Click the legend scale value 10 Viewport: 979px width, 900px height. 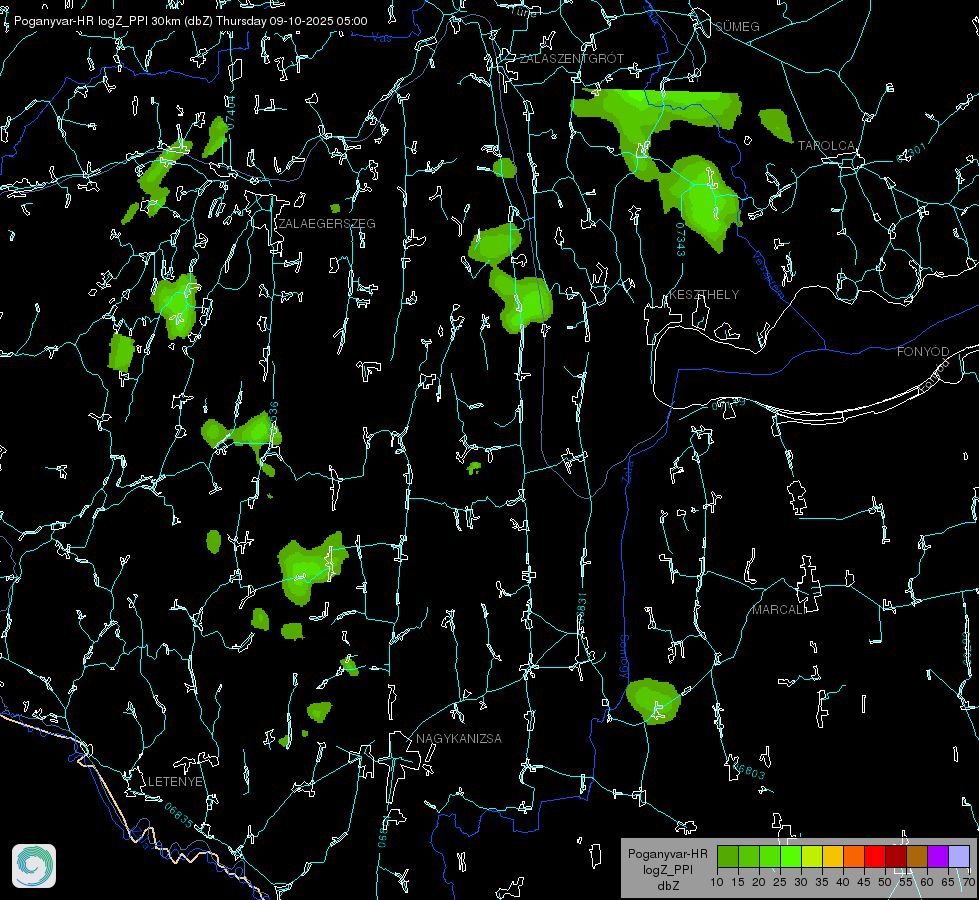(x=717, y=882)
